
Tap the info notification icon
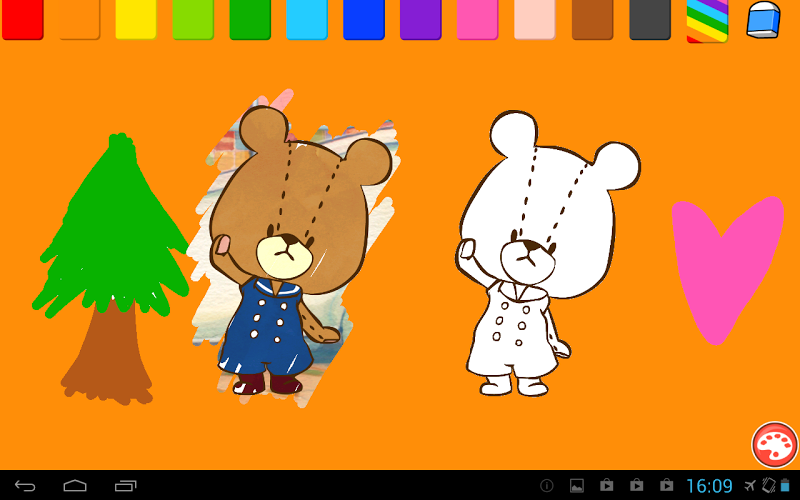[546, 486]
